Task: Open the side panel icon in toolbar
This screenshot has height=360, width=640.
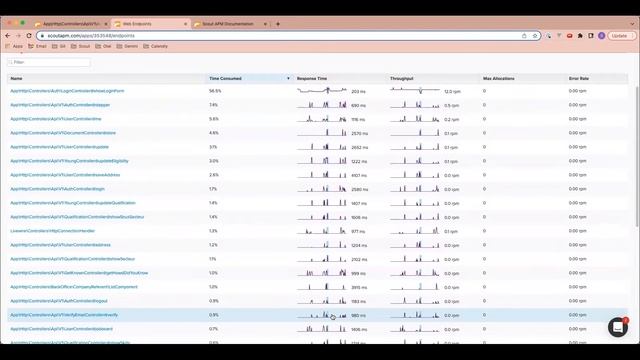Action: [591, 36]
